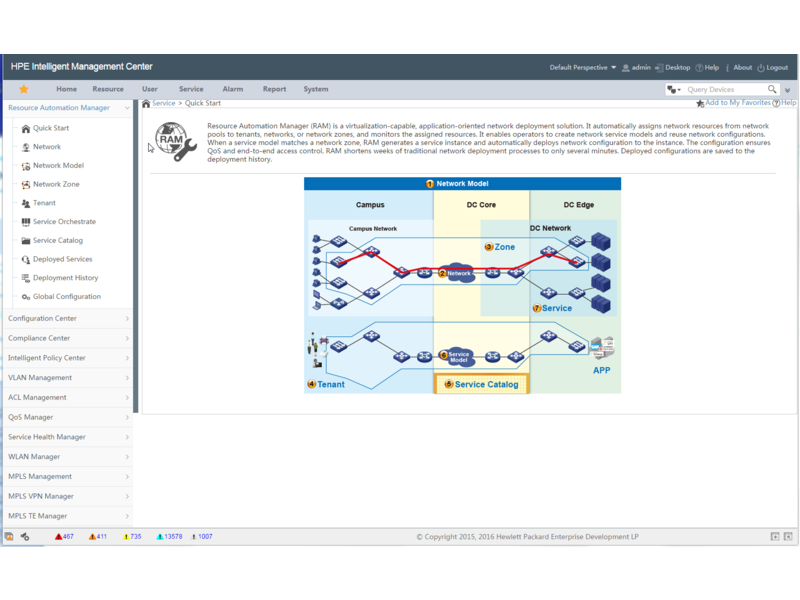Click the bottom-right plus panel icon
Viewport: 800px width, 600px height.
[x=775, y=537]
